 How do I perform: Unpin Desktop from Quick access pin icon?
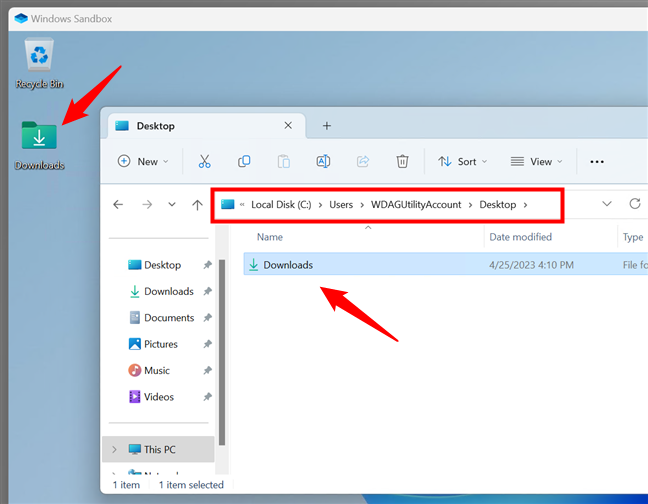point(207,265)
